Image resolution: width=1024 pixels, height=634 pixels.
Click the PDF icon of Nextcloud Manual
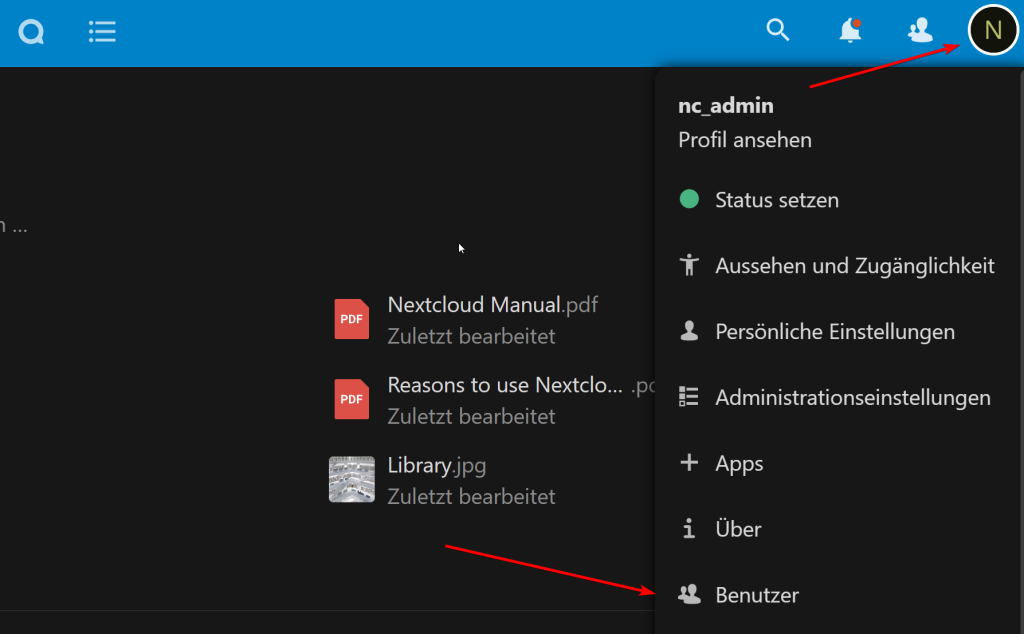coord(351,319)
